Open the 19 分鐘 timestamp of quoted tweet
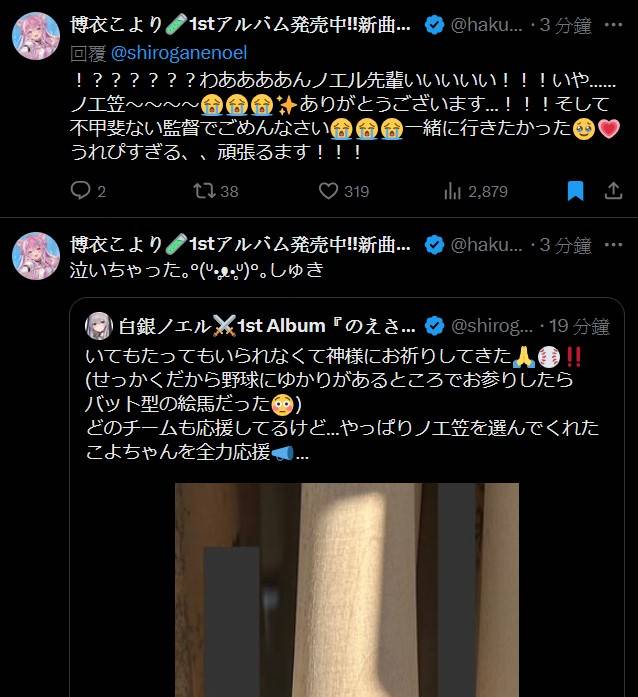The height and width of the screenshot is (697, 638). [x=579, y=326]
